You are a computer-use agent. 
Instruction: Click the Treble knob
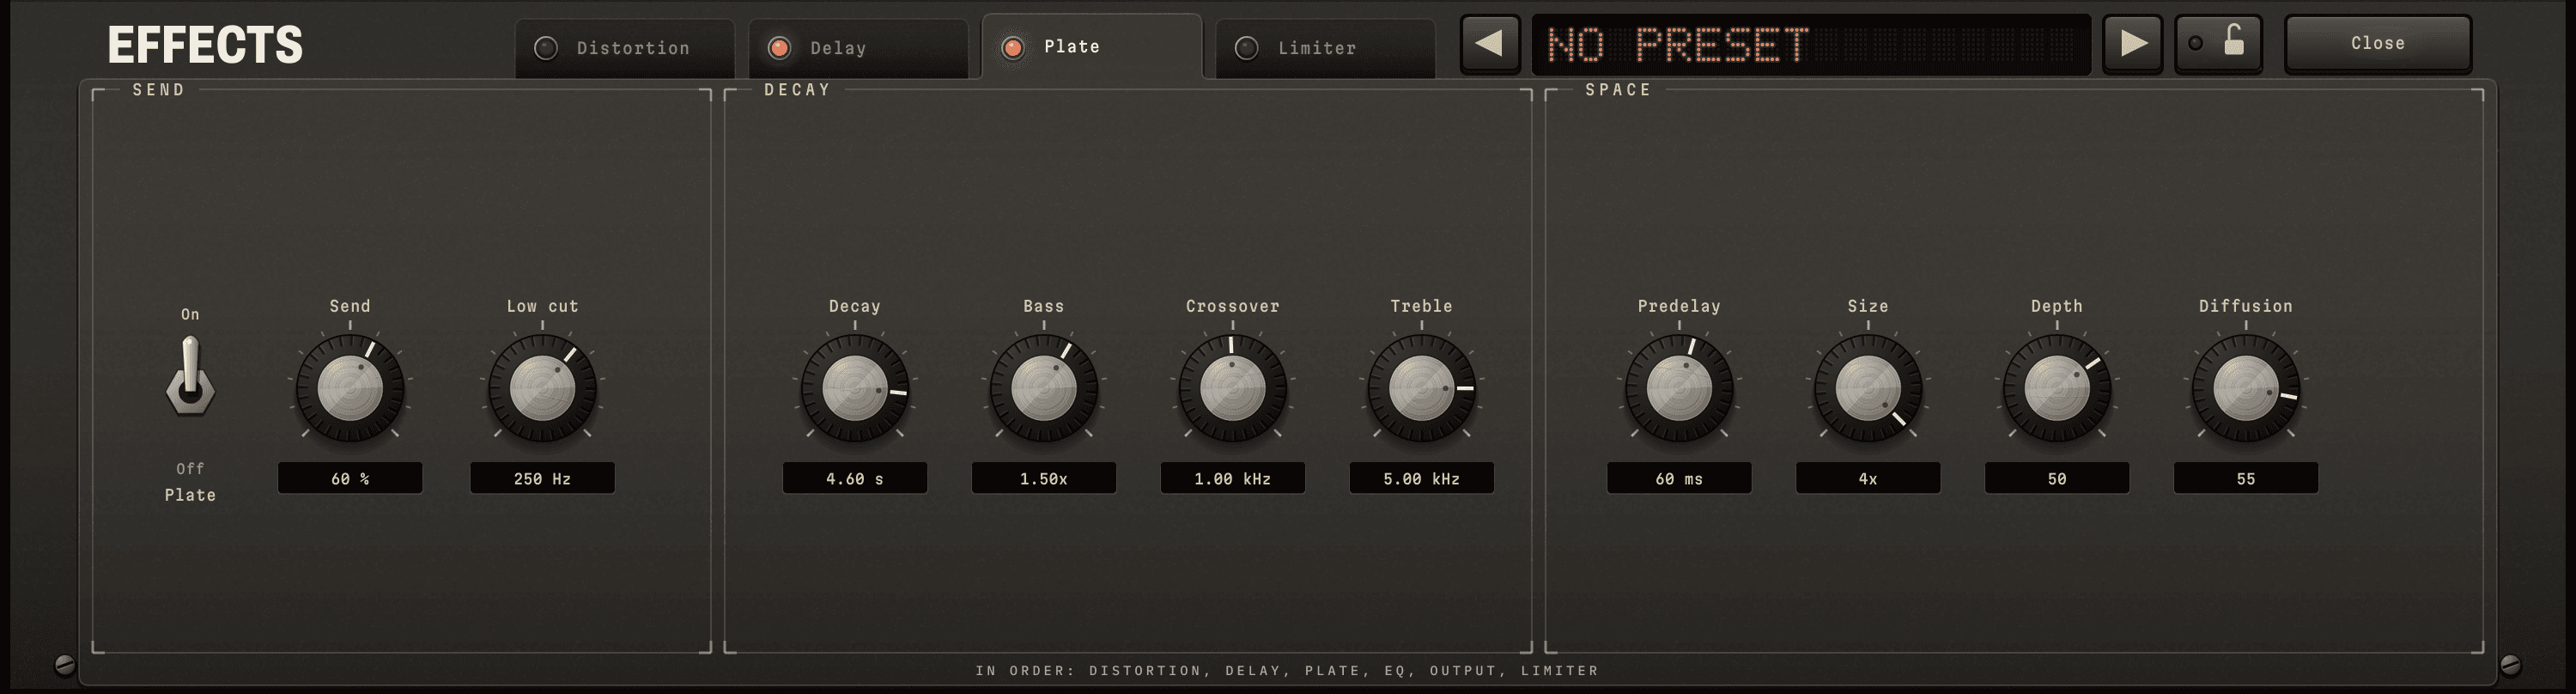[1422, 389]
